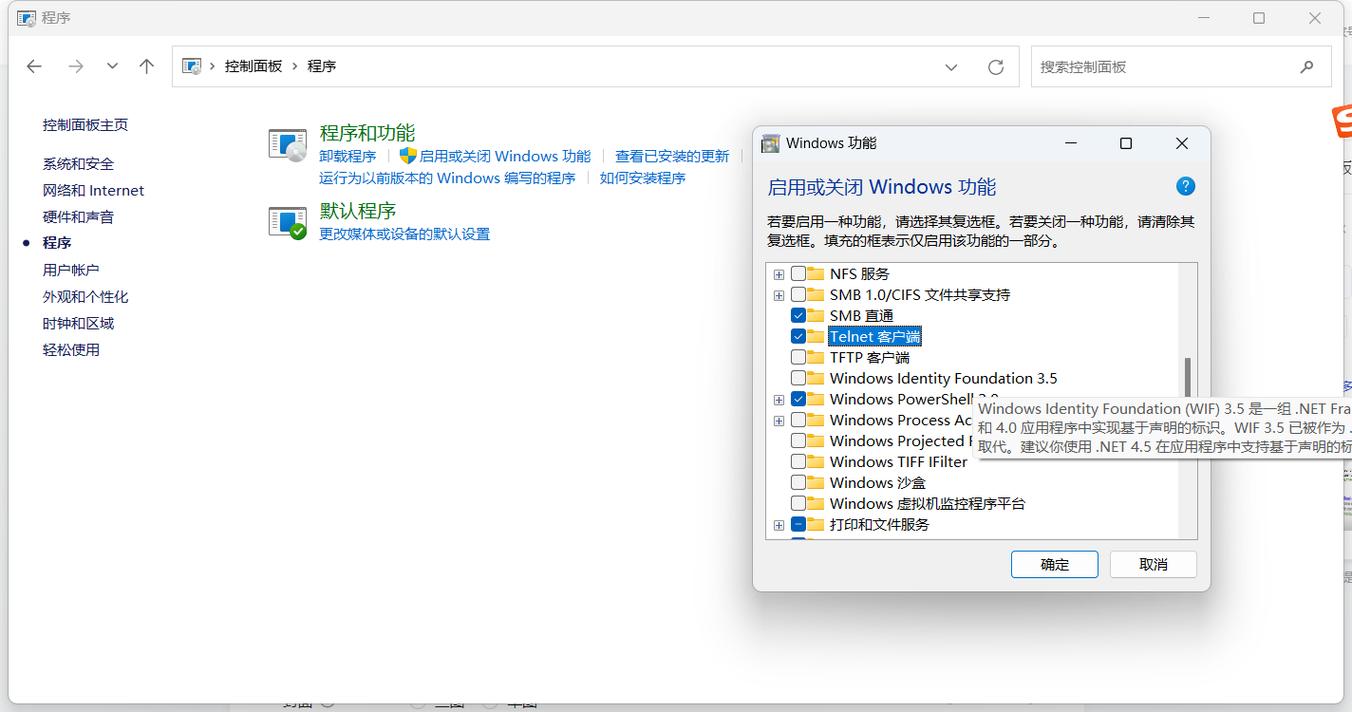Open 控制面板主页 in the sidebar
Screen dimensions: 1352x712
(85, 125)
